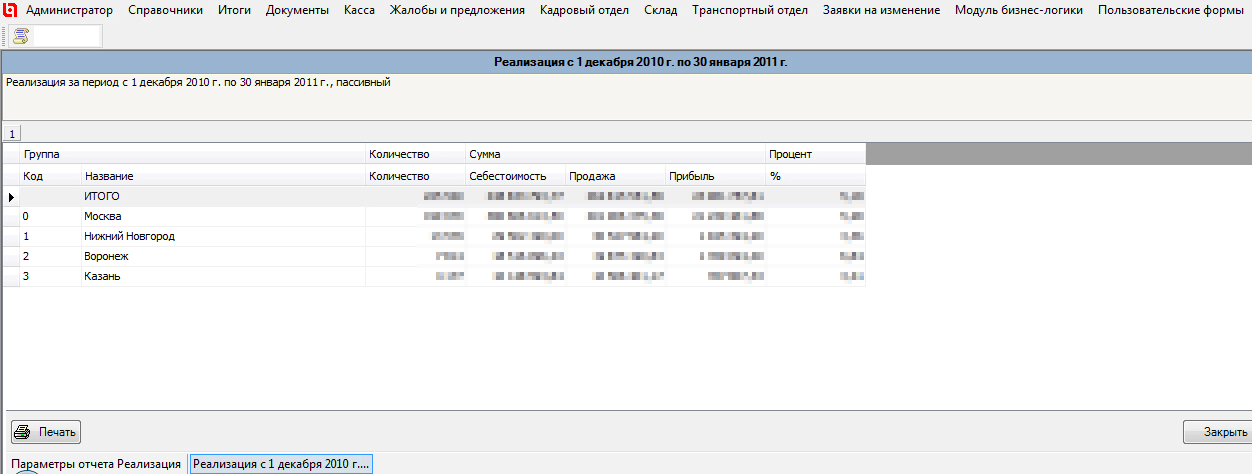Select the Воронеж row
Viewport: 1252px width, 474px height.
(435, 256)
